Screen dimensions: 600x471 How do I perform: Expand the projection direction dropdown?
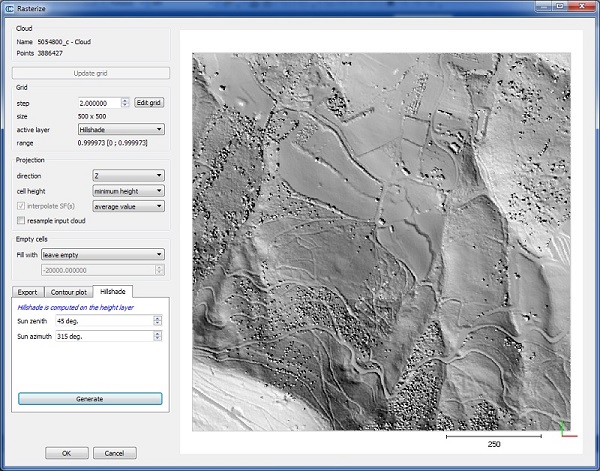pos(129,176)
